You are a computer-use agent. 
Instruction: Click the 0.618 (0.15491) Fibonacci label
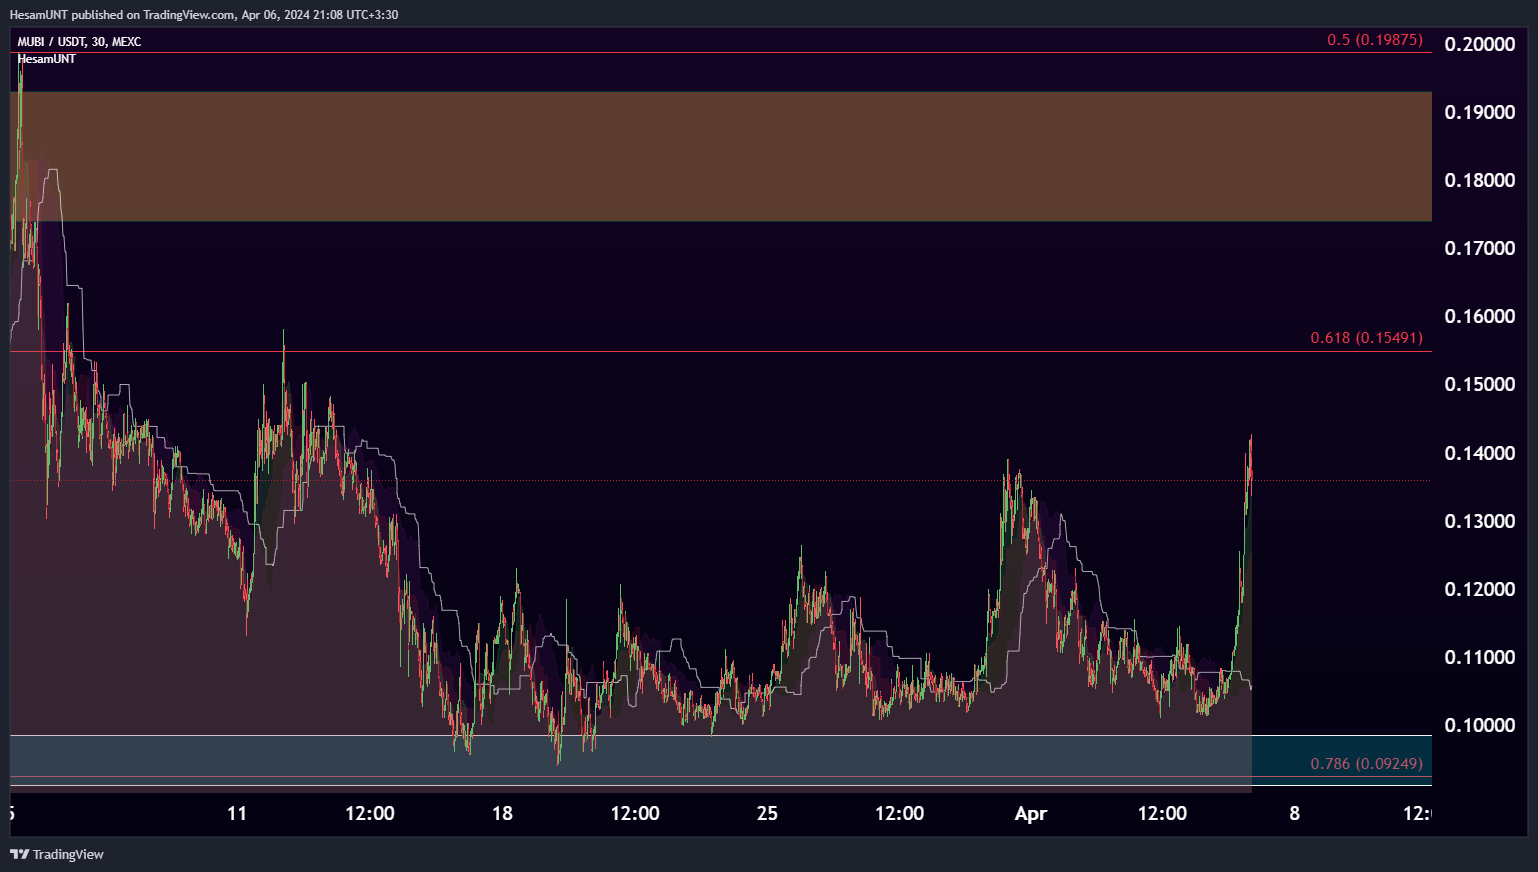(1366, 338)
